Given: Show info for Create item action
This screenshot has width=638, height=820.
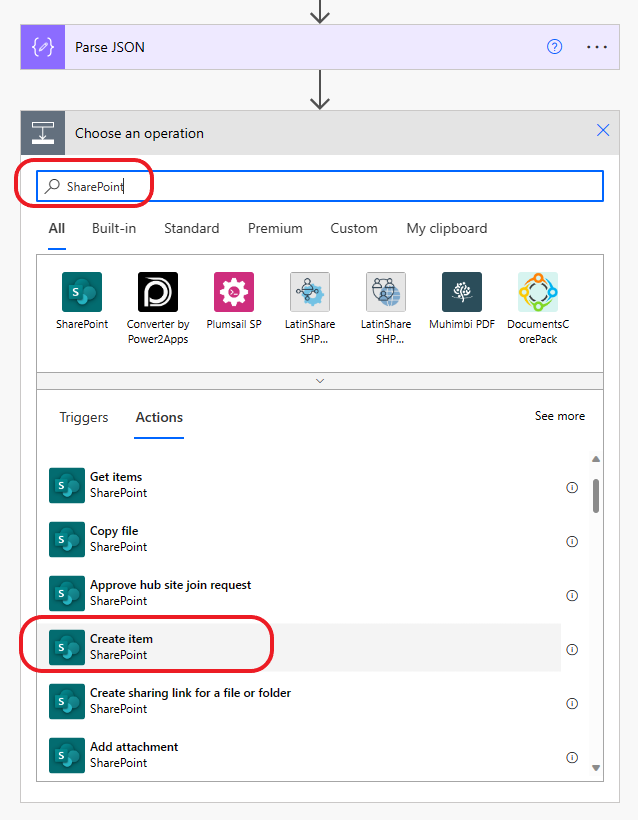Looking at the screenshot, I should (572, 650).
